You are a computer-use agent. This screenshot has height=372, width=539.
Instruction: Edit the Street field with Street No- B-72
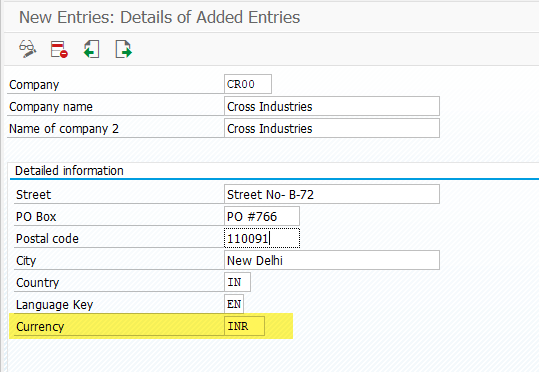coord(332,194)
